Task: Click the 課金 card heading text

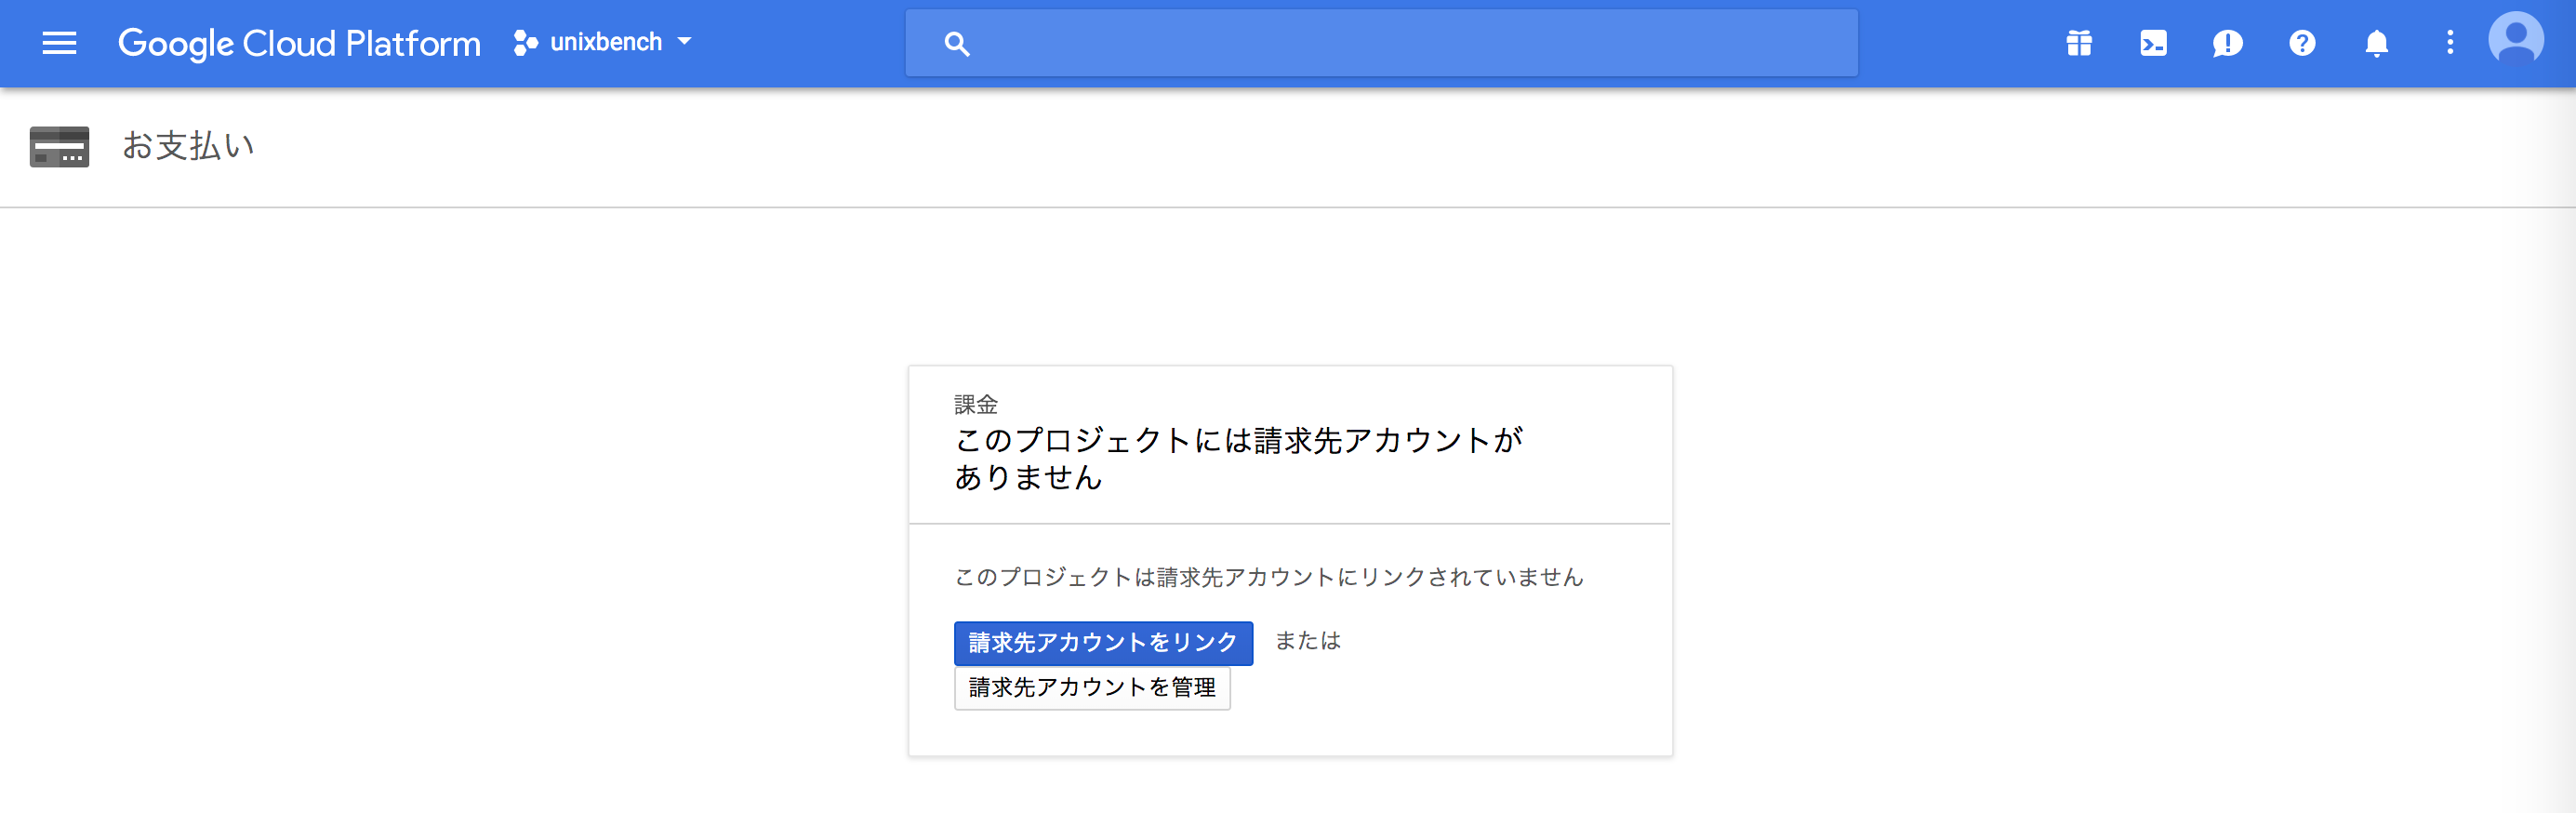Action: coord(976,404)
